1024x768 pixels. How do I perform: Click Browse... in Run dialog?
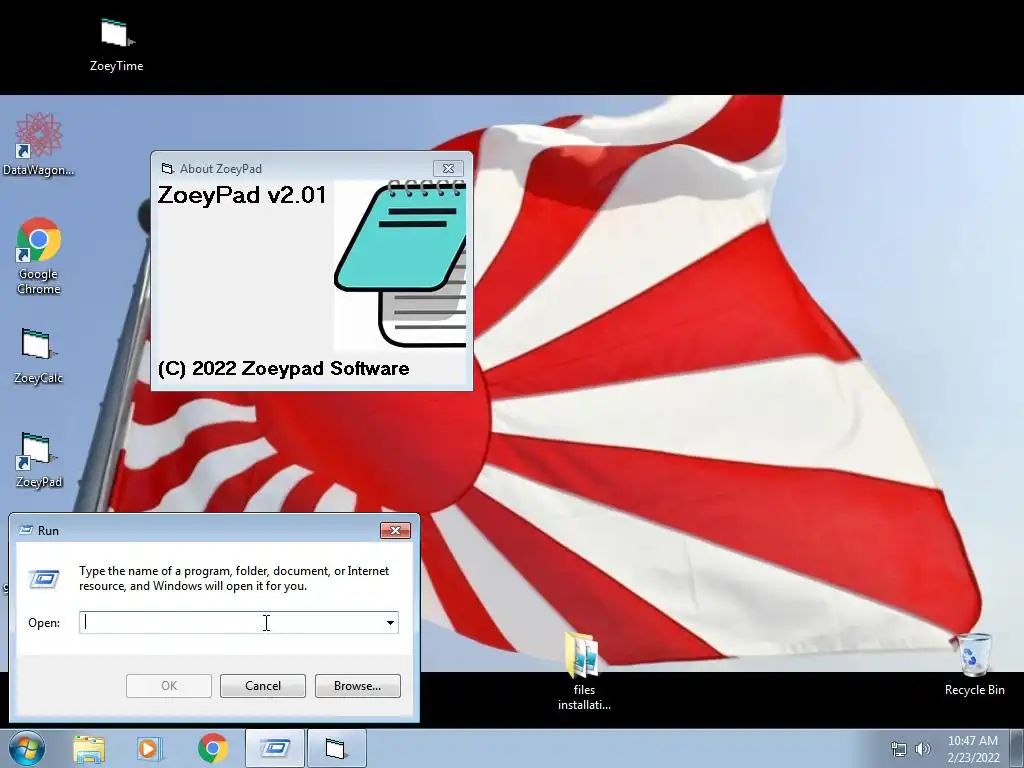pos(357,686)
